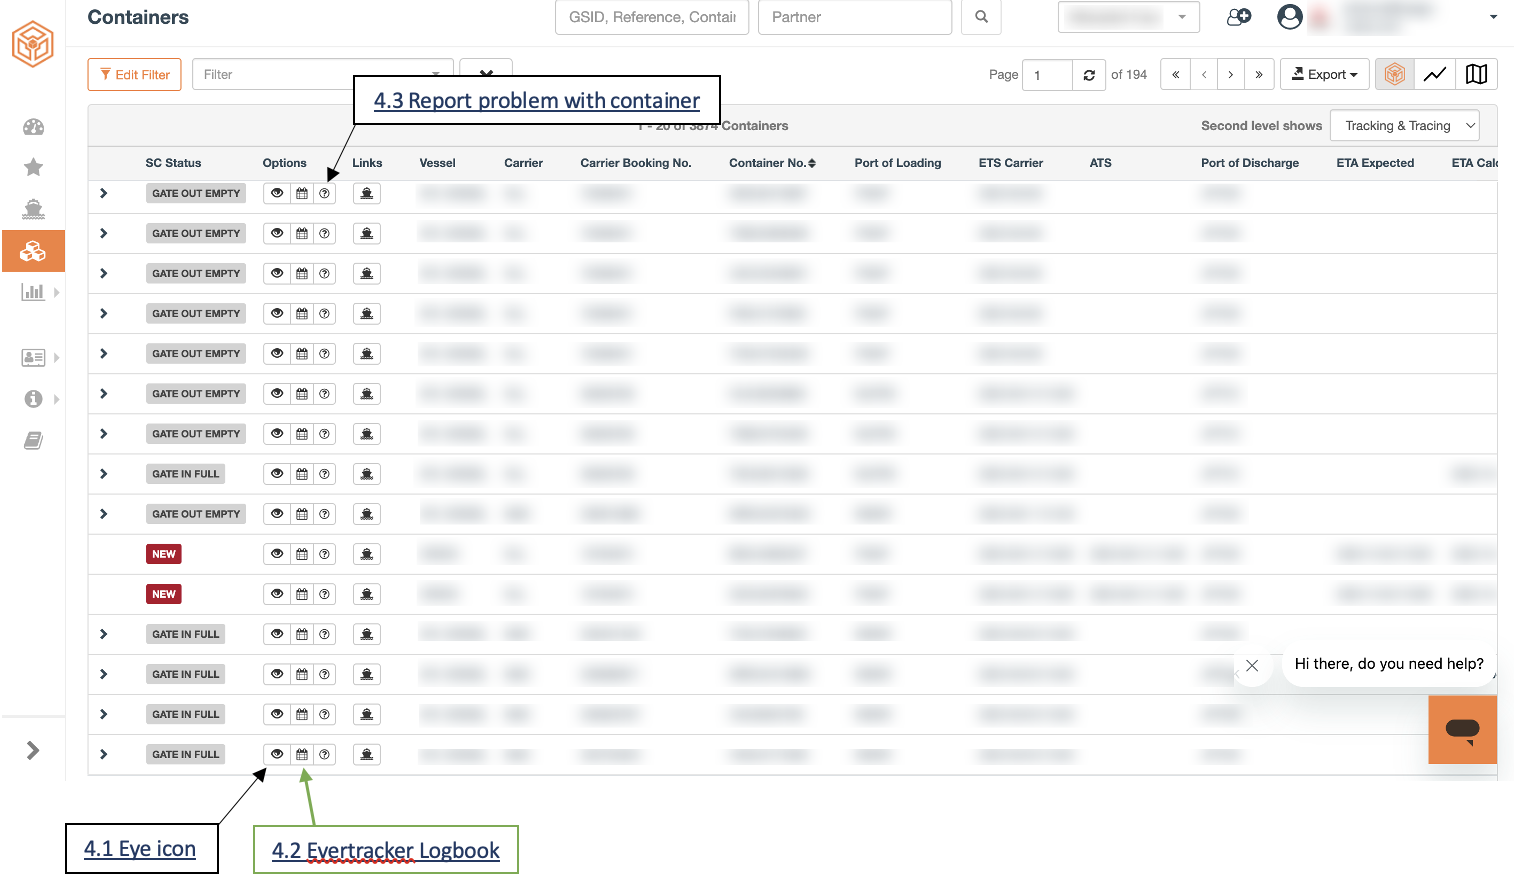Toggle eye icon in the first NEW row
This screenshot has height=884, width=1520.
point(277,554)
